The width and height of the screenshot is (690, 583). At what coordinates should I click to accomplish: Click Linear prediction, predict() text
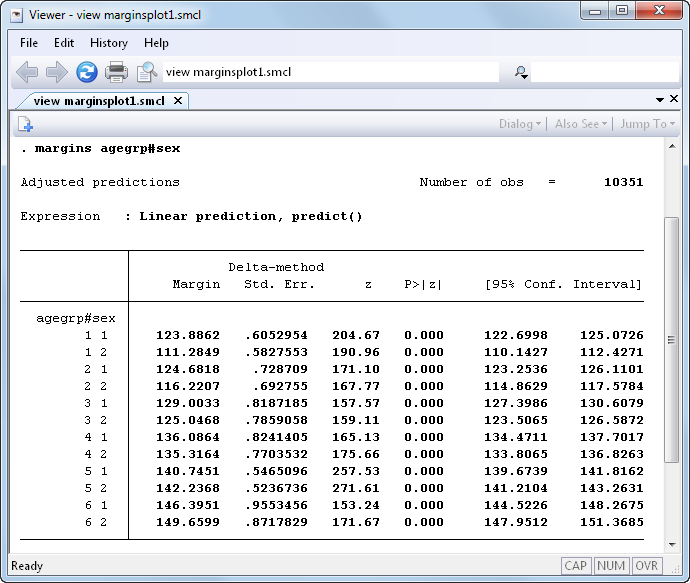pyautogui.click(x=251, y=216)
